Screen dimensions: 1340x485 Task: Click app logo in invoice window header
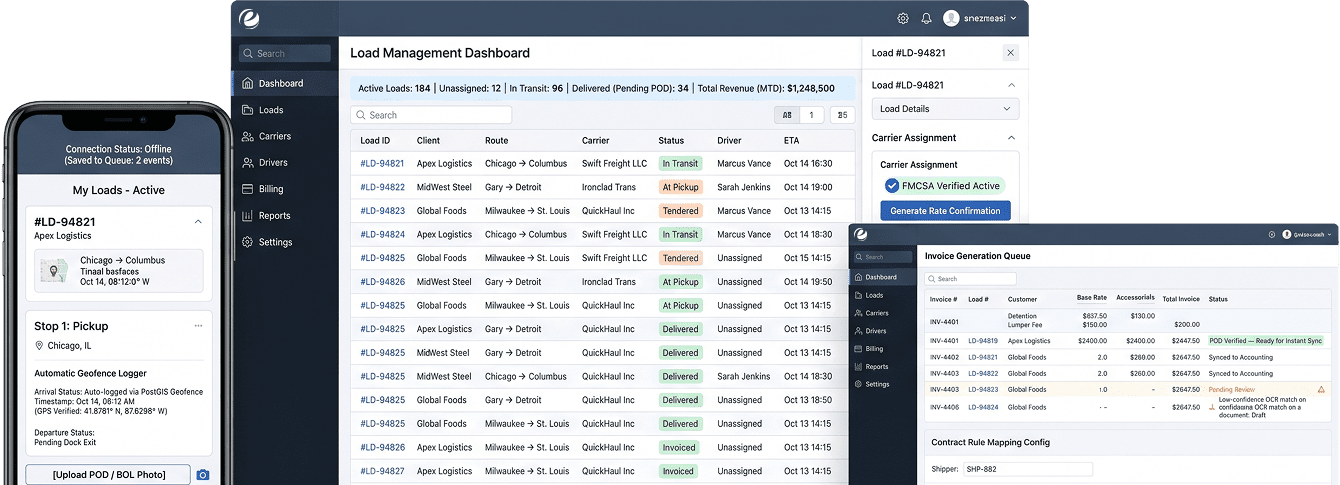click(861, 234)
